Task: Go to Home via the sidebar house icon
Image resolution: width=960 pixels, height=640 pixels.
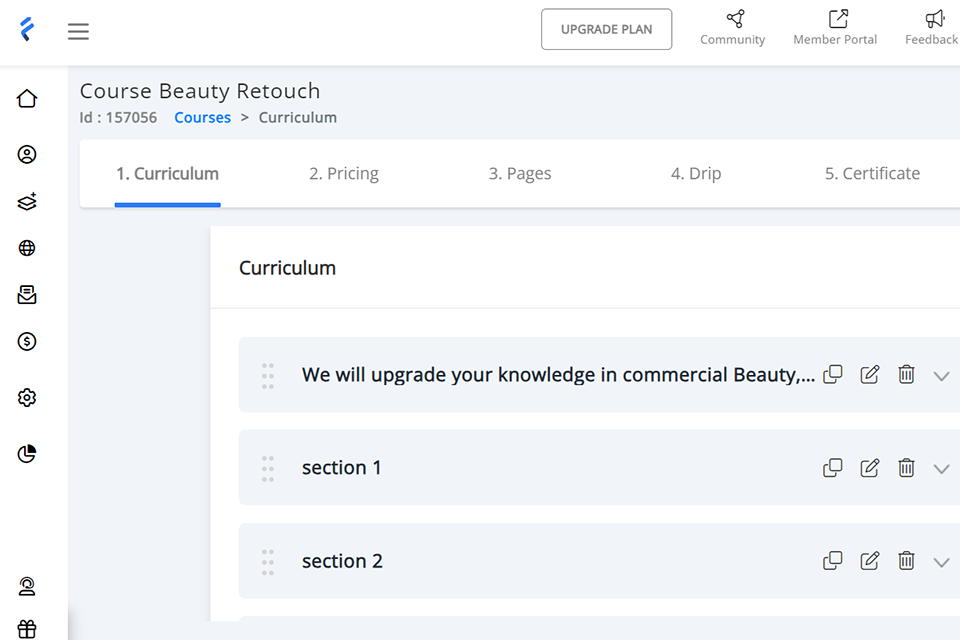Action: click(27, 98)
